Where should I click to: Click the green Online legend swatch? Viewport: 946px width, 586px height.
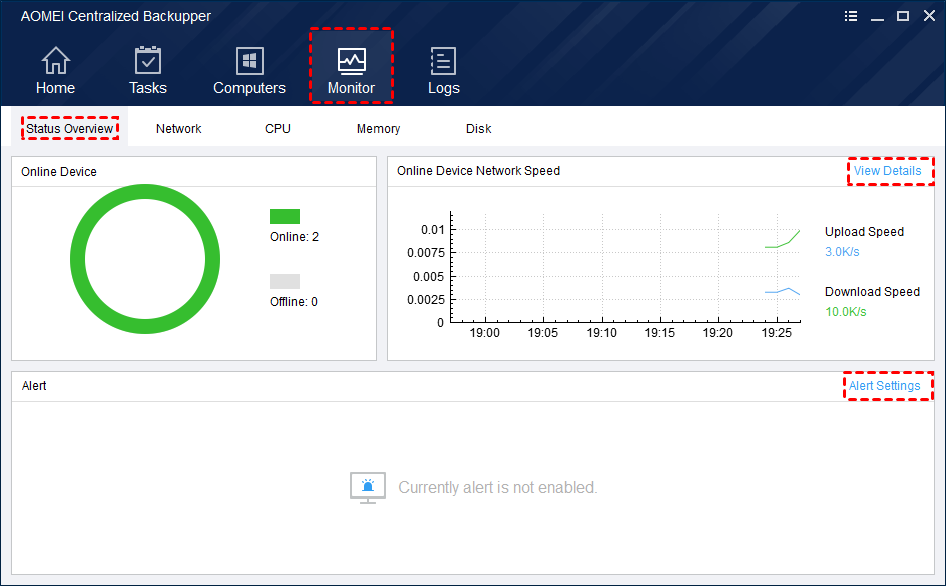[x=285, y=216]
